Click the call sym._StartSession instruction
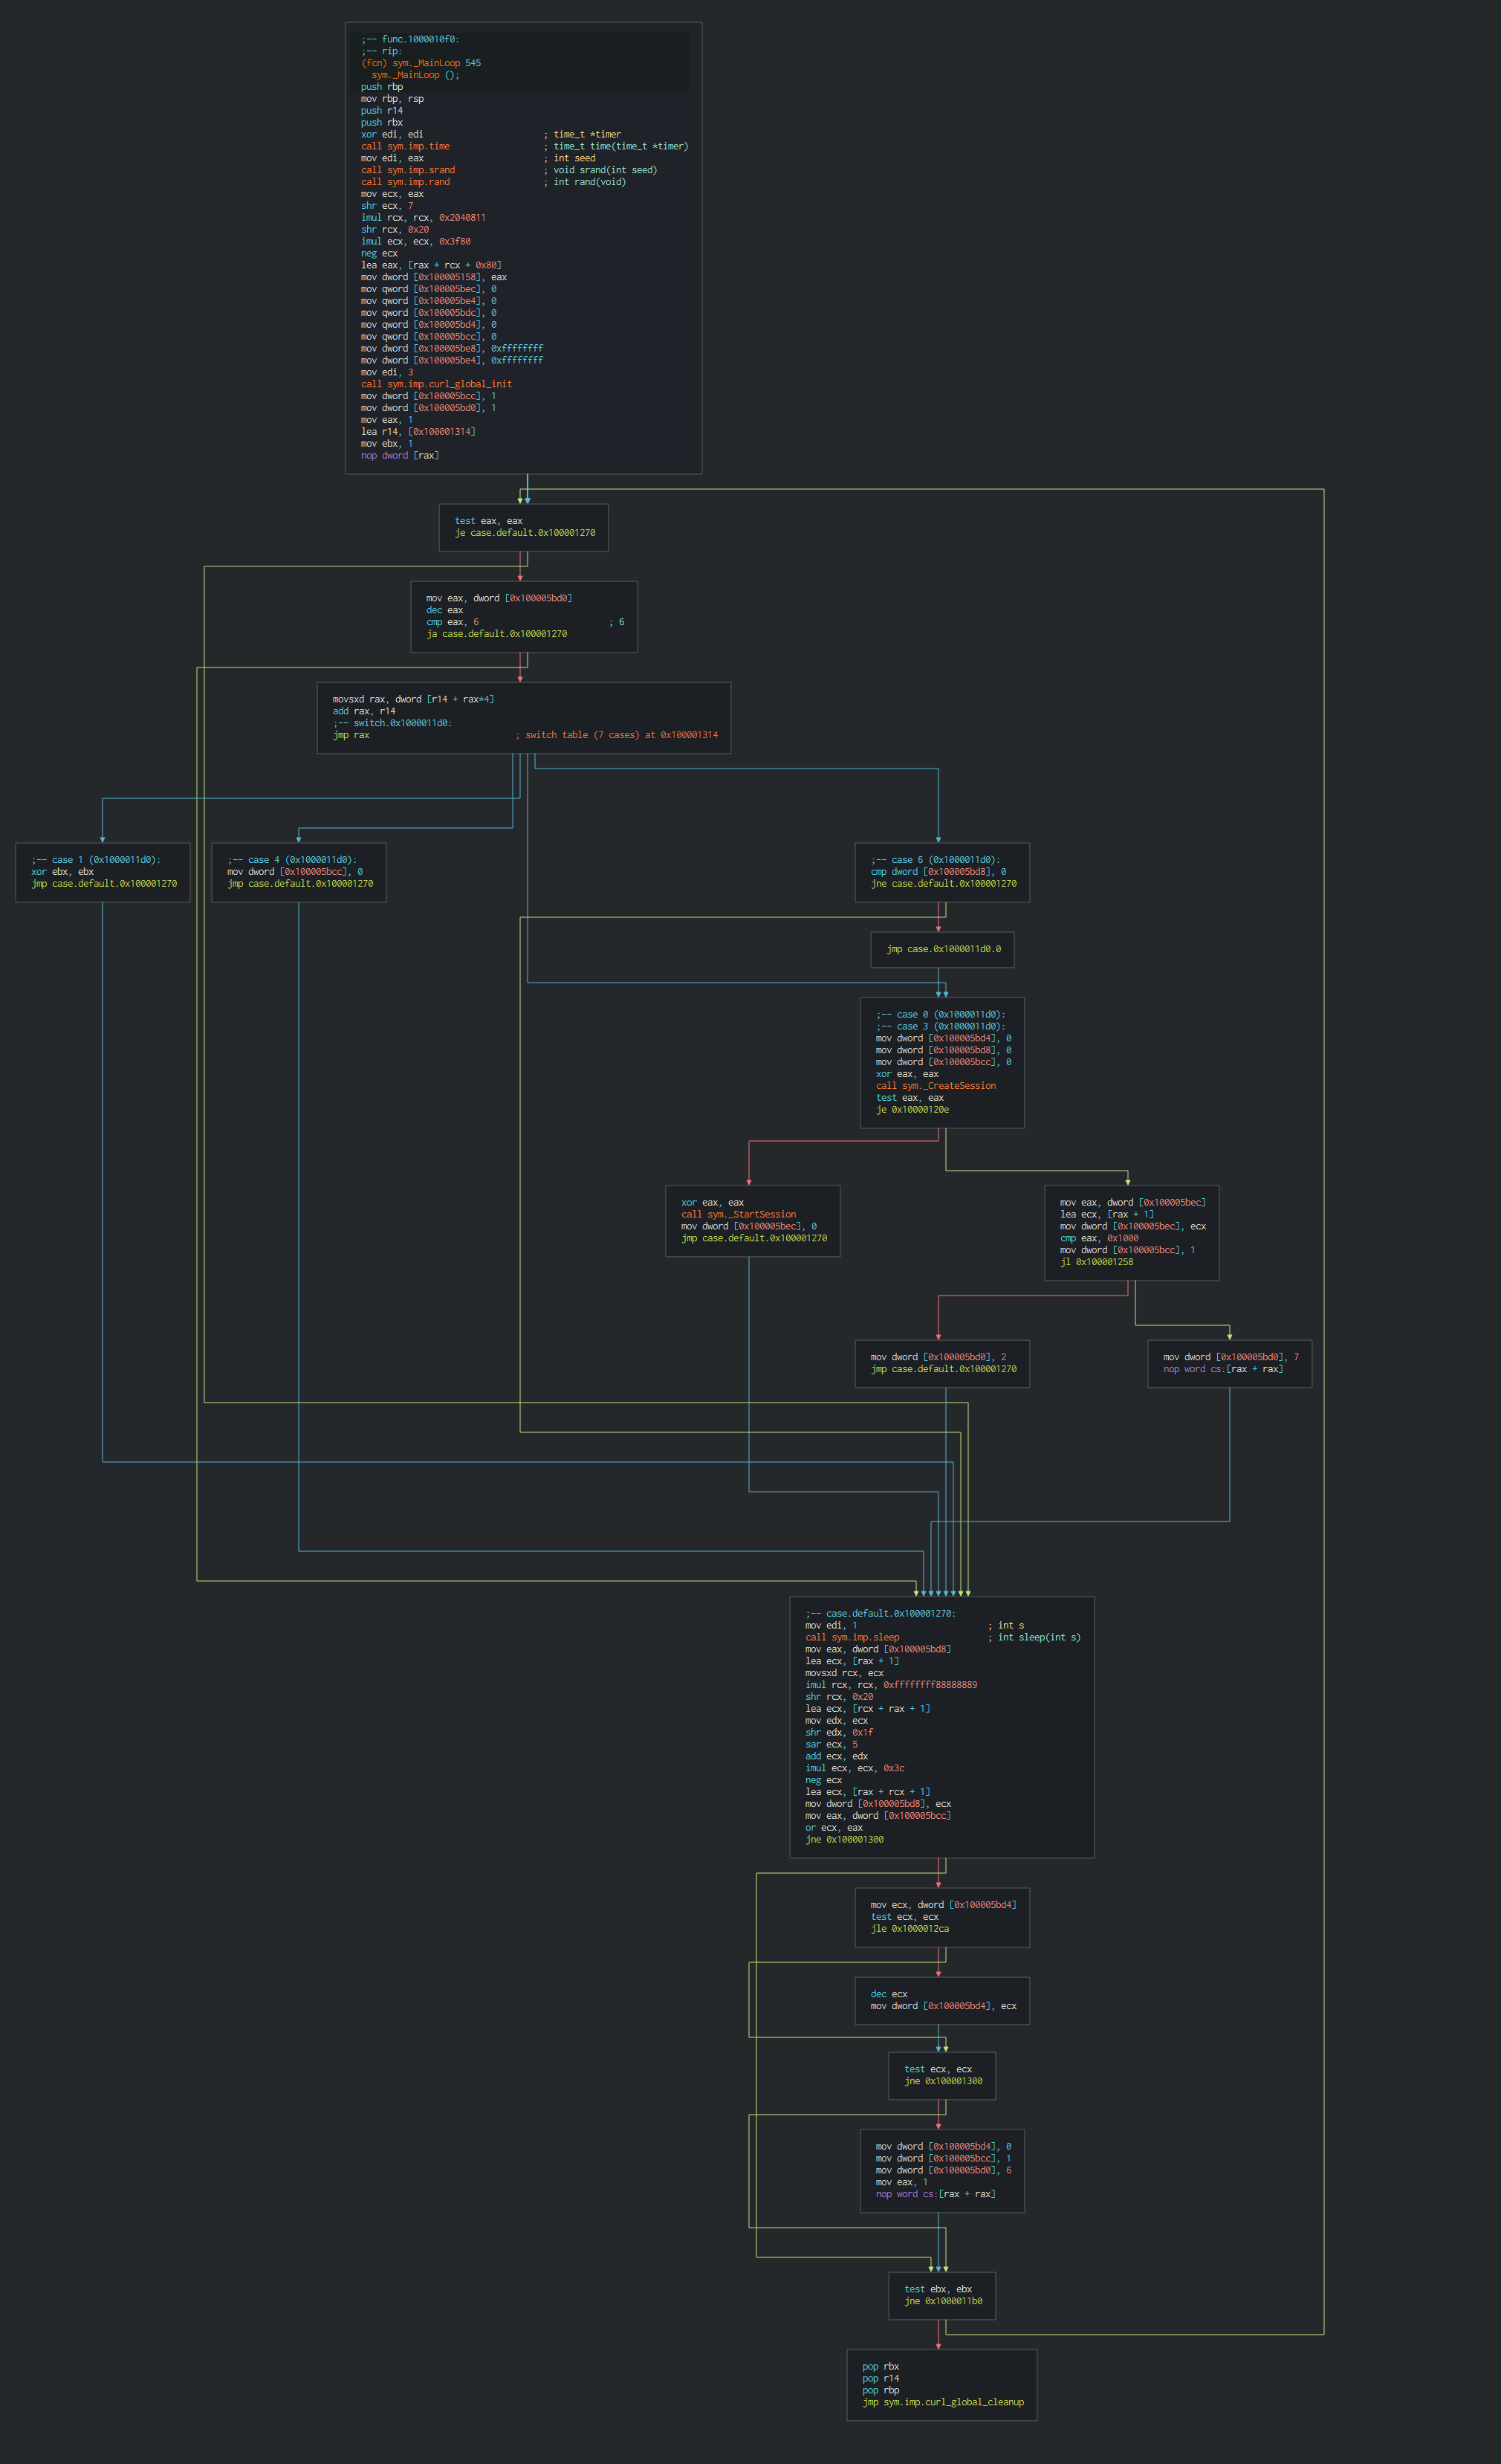The image size is (1501, 2464). click(x=738, y=1214)
